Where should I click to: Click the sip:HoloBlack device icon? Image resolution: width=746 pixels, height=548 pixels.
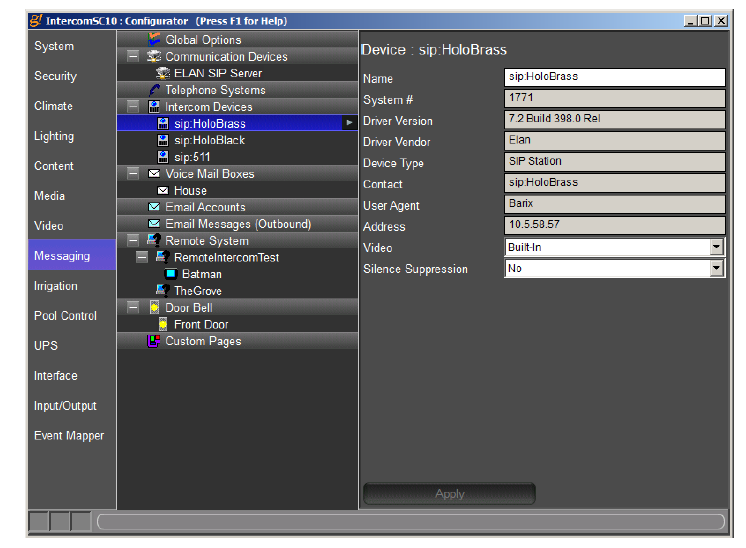click(163, 140)
